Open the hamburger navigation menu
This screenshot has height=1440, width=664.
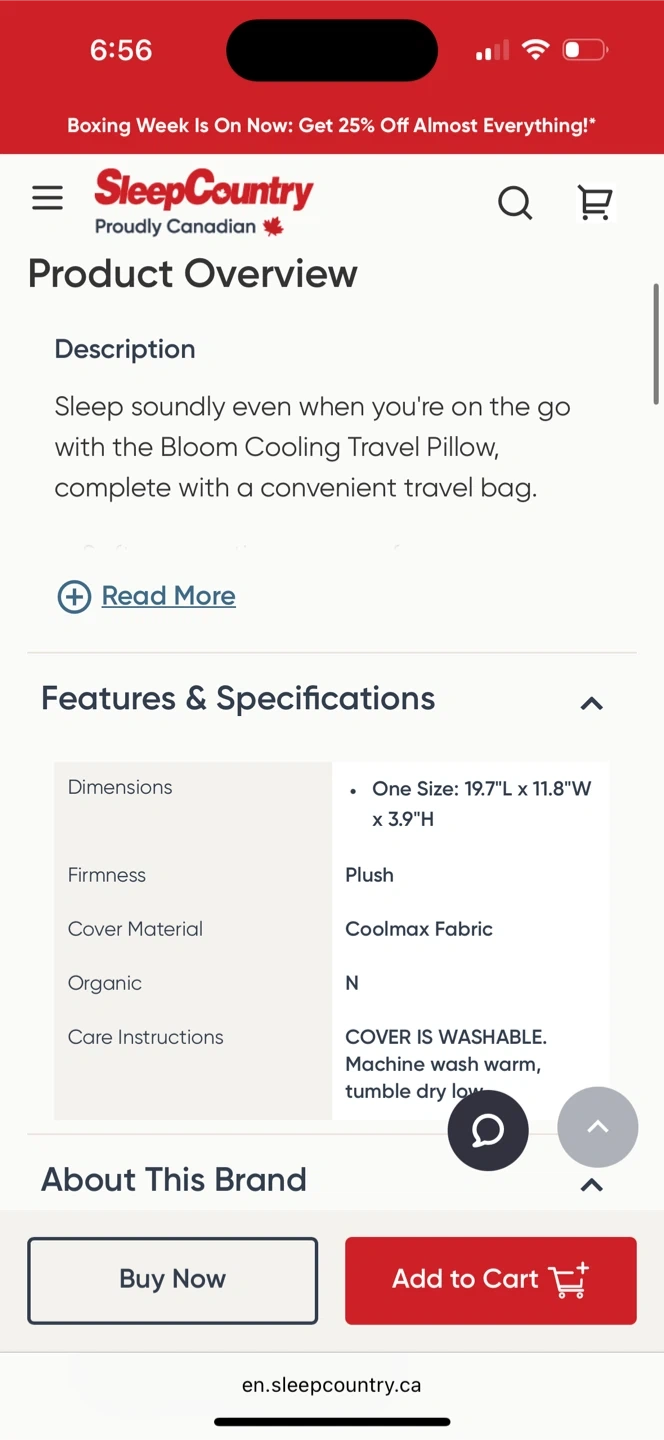[x=47, y=198]
